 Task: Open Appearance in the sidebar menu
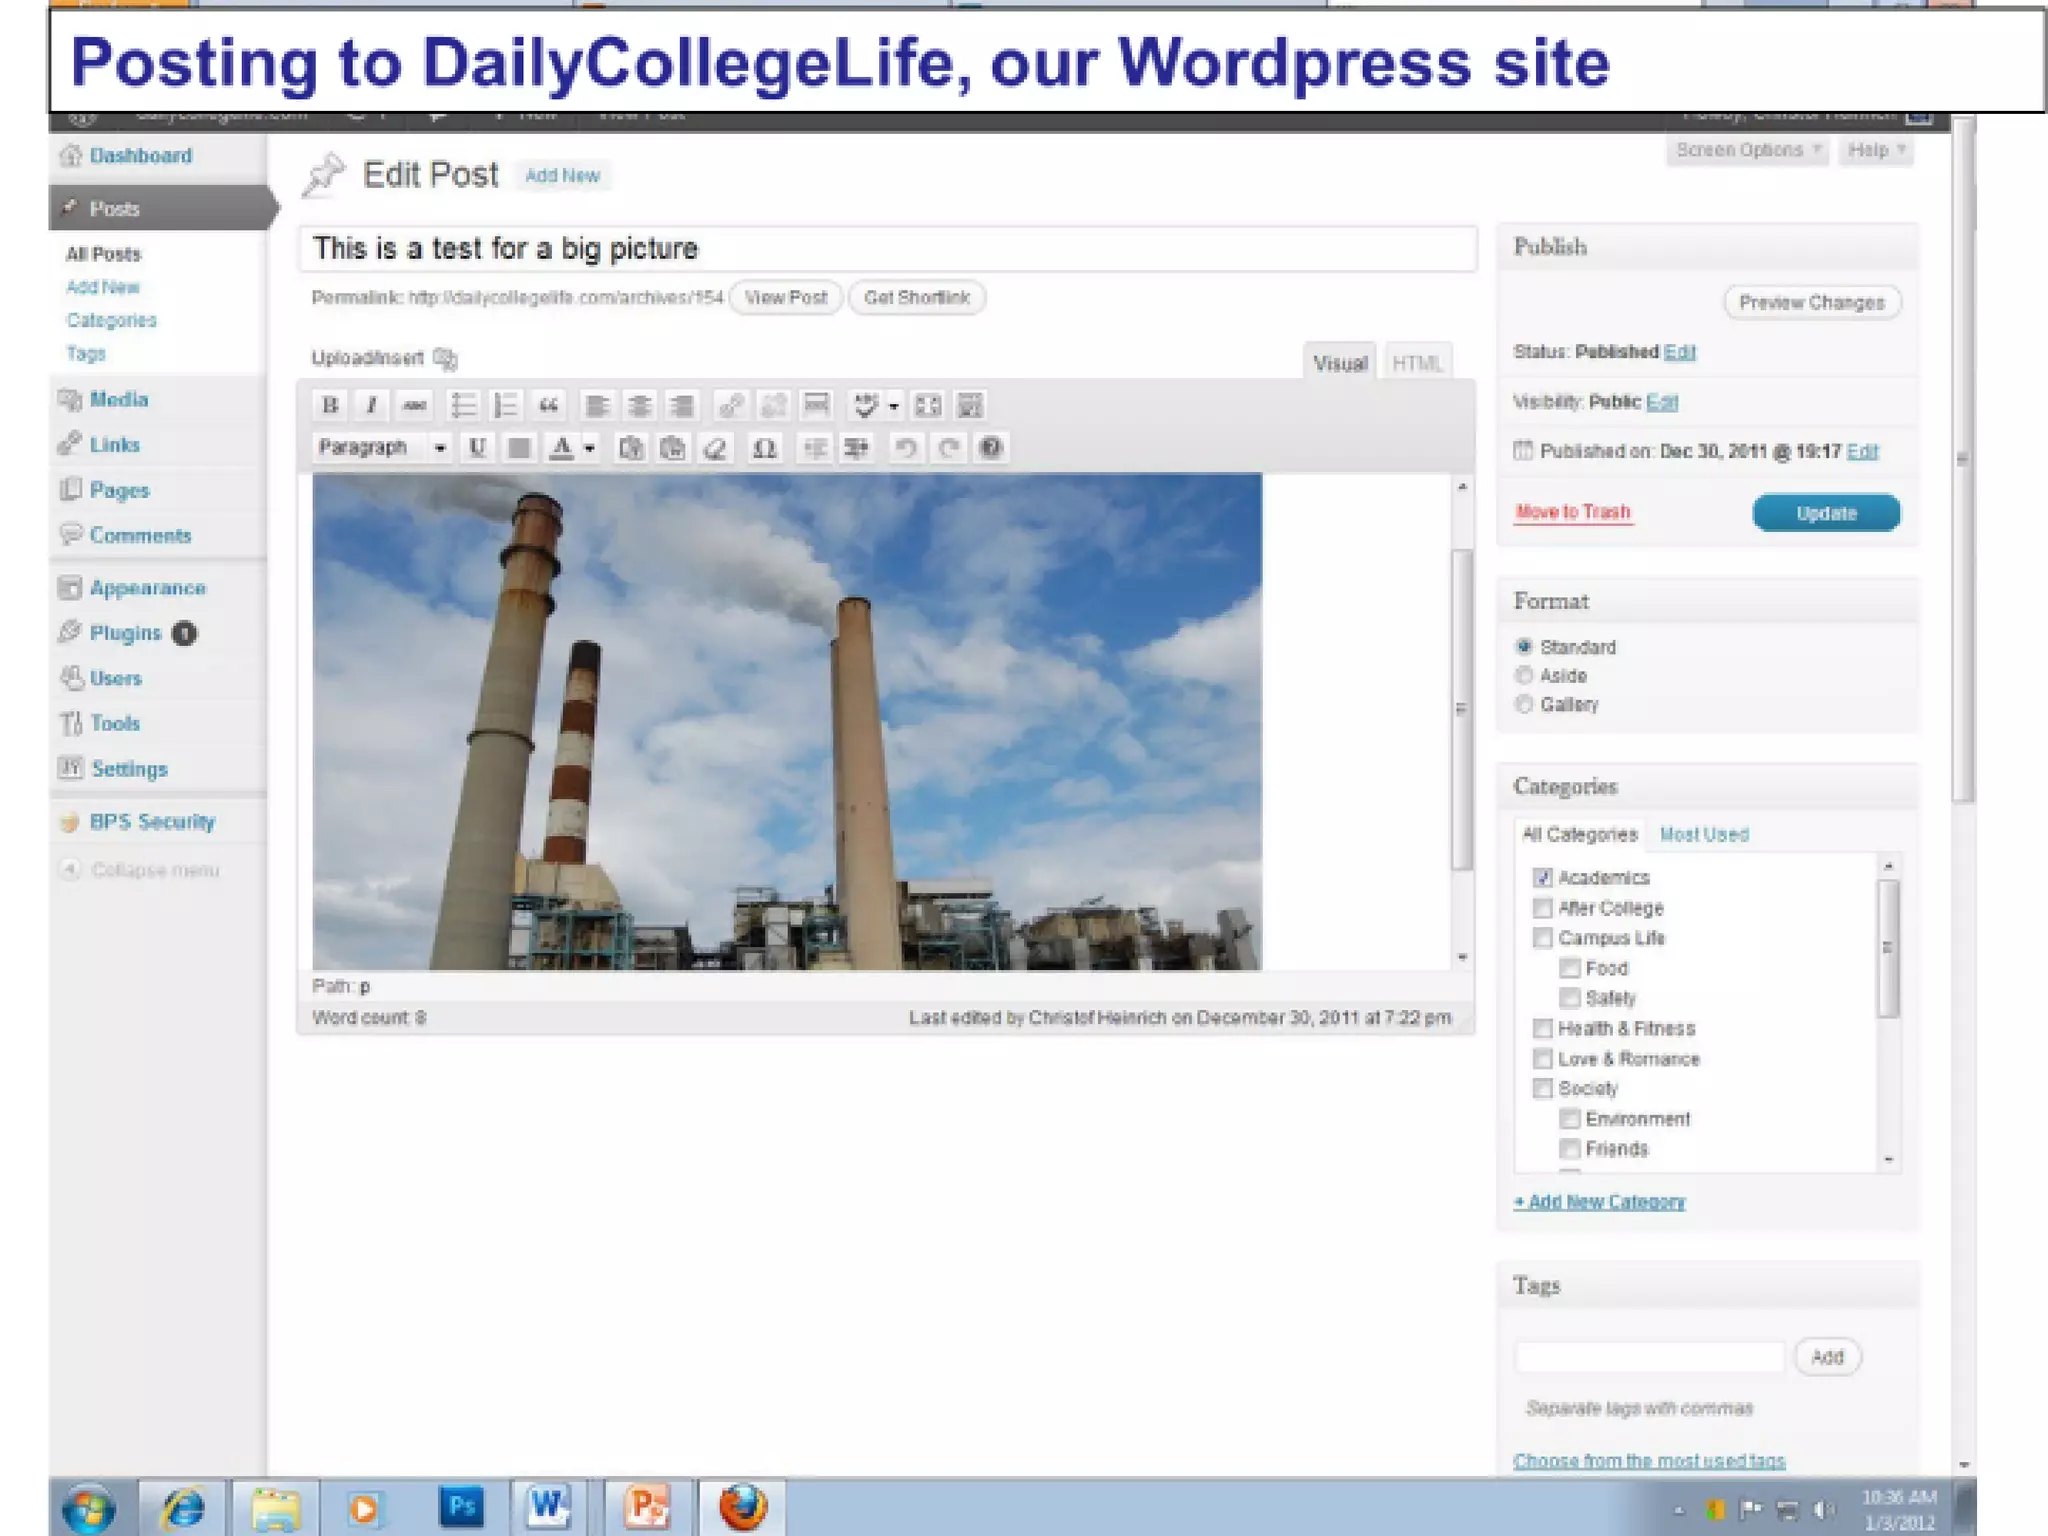click(147, 588)
